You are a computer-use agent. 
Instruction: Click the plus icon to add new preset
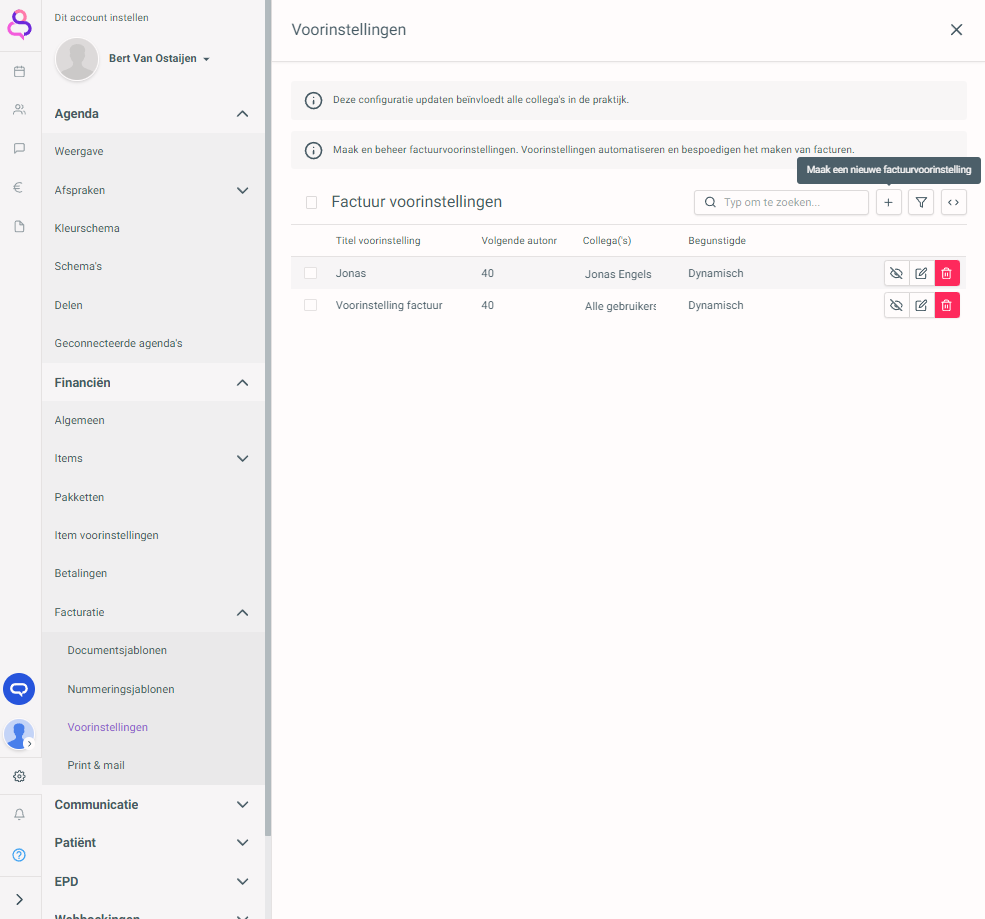tap(888, 202)
